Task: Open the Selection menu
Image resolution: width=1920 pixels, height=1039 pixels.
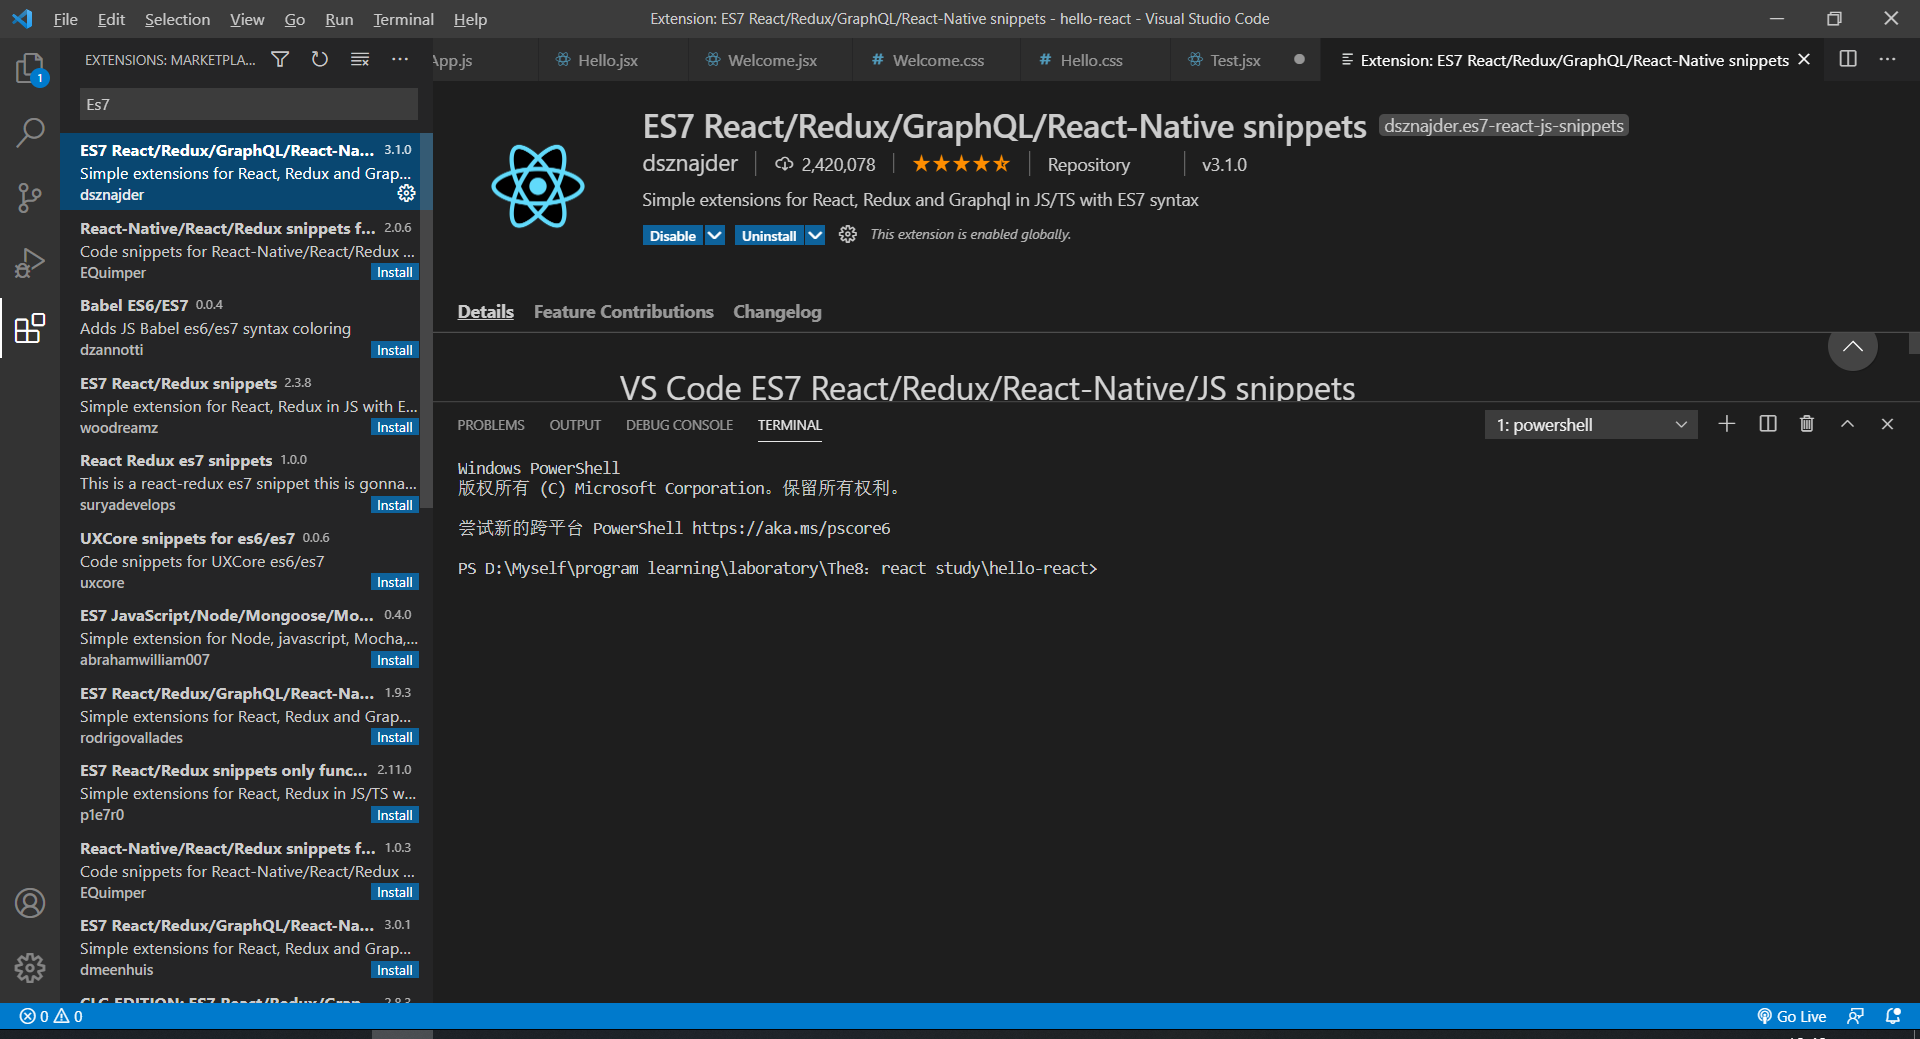Action: tap(177, 19)
